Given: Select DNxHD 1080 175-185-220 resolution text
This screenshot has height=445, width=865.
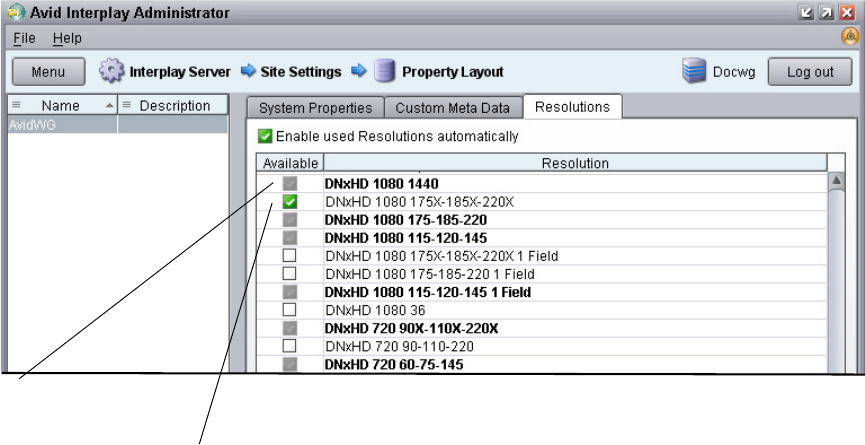Looking at the screenshot, I should (406, 220).
